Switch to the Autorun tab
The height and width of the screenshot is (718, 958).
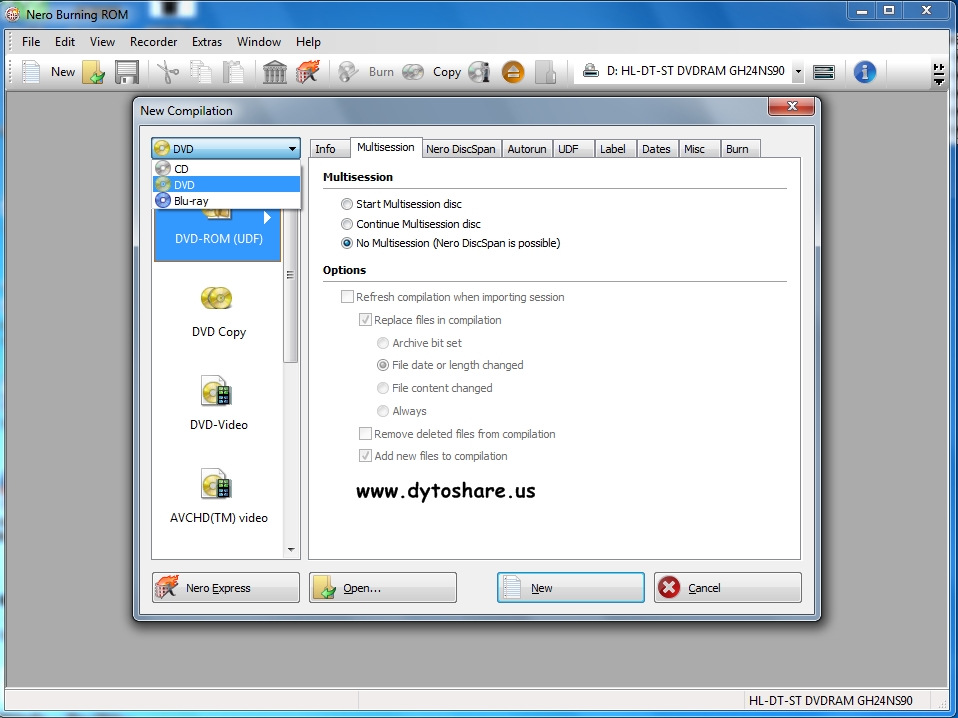coord(527,149)
